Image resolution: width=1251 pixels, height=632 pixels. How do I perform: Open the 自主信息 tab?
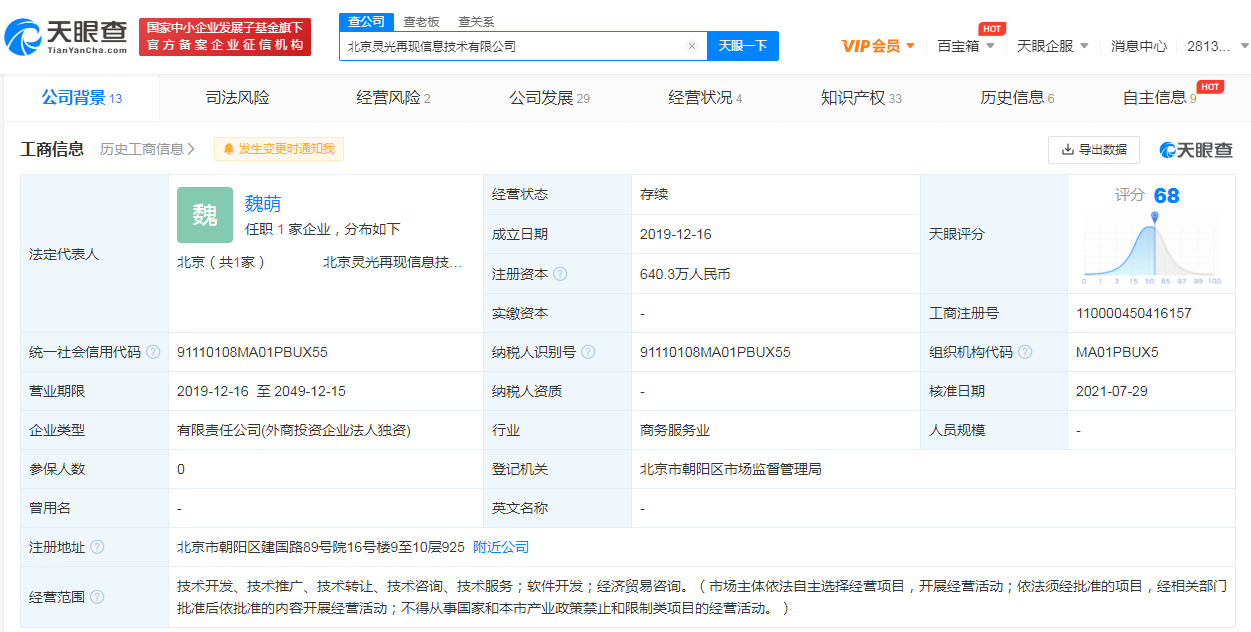(1160, 98)
